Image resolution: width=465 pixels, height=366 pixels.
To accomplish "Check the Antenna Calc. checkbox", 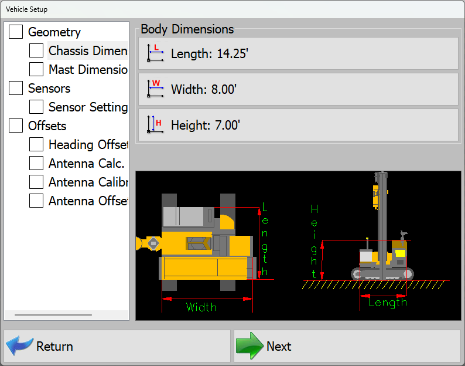I will pyautogui.click(x=36, y=163).
